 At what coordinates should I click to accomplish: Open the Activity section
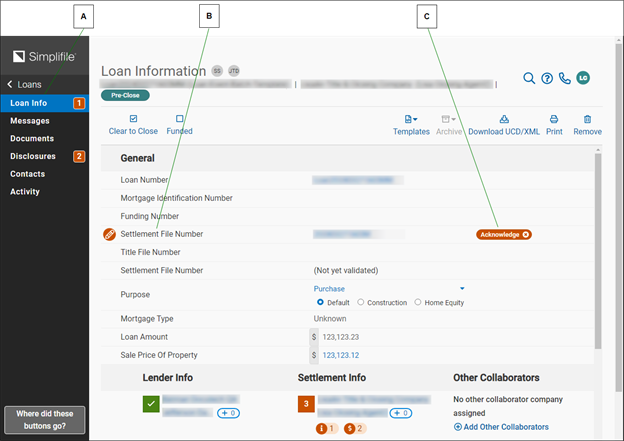coord(25,191)
